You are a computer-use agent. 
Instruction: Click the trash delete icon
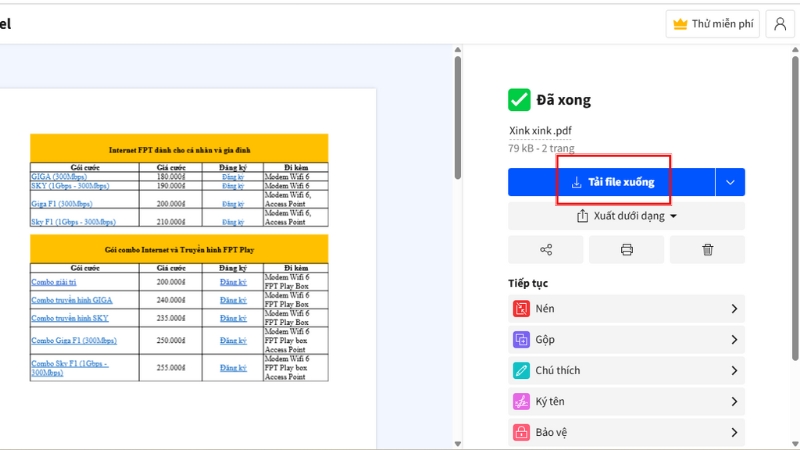click(x=707, y=250)
